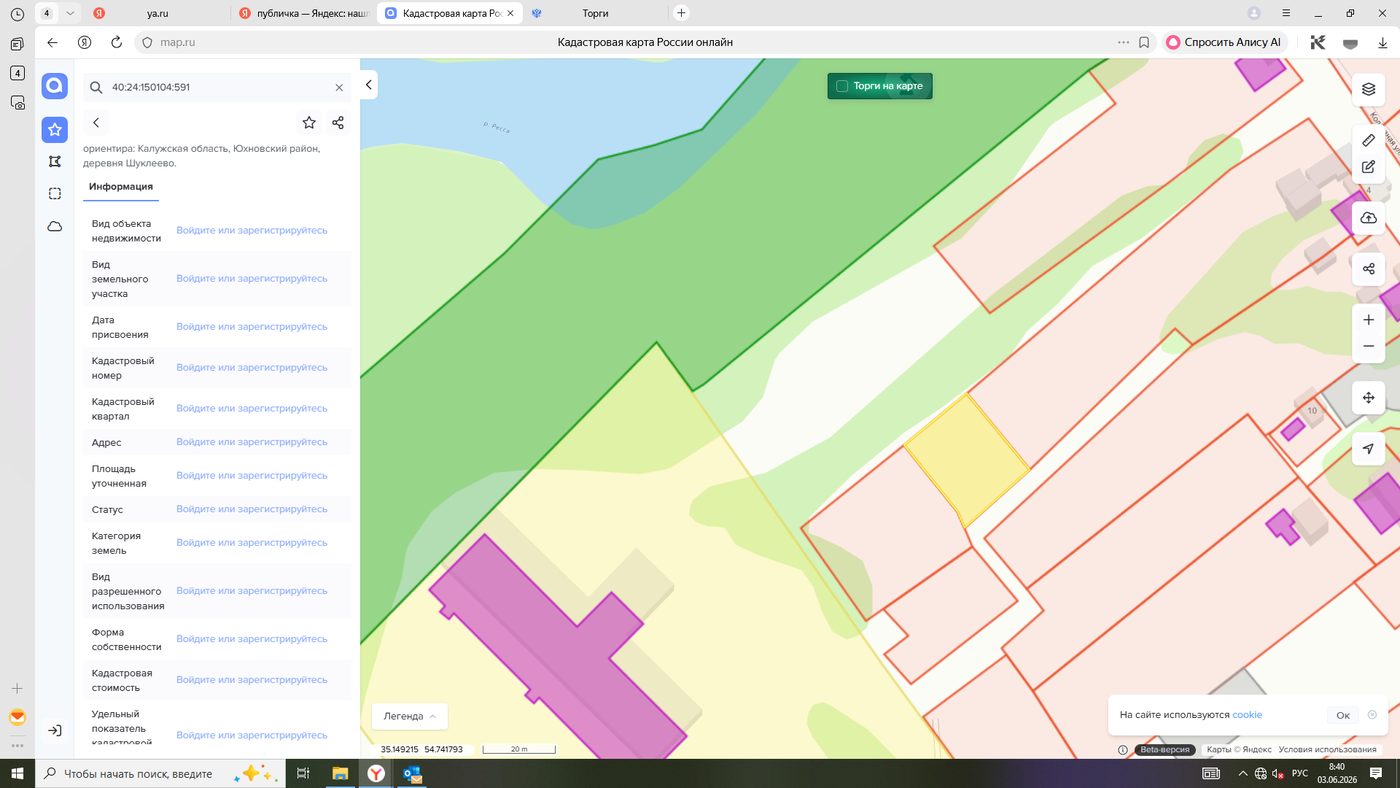The image size is (1400, 788).
Task: Open Yandex Browser from the taskbar
Action: click(x=375, y=773)
